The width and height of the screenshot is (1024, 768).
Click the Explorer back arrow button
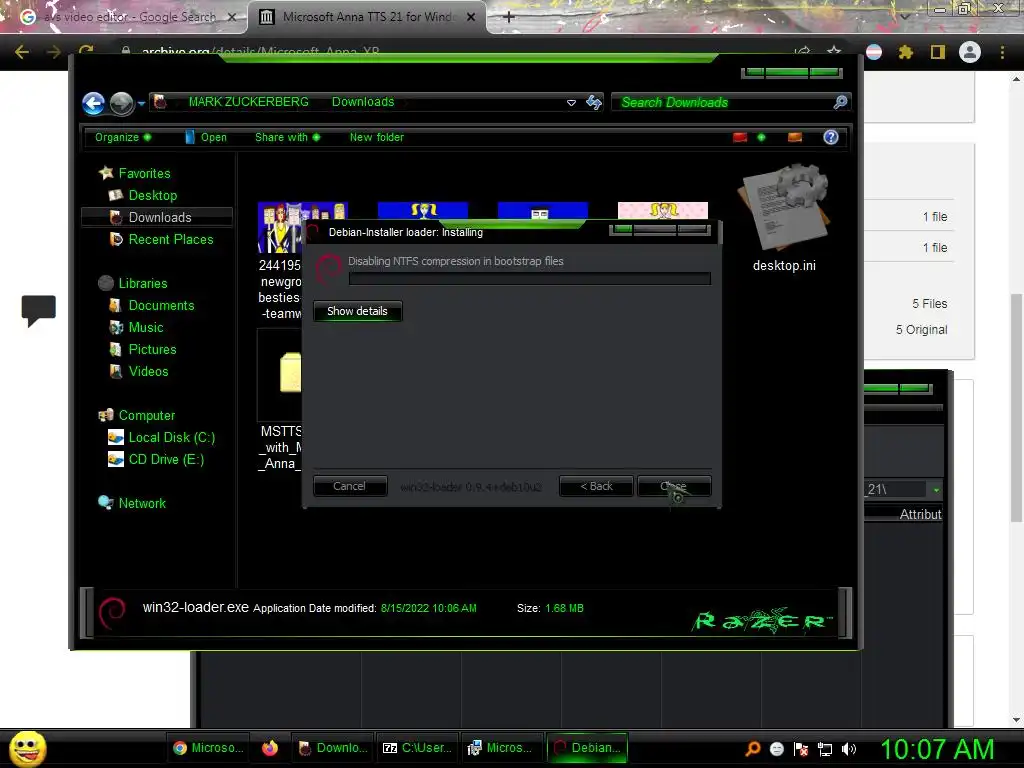point(93,103)
